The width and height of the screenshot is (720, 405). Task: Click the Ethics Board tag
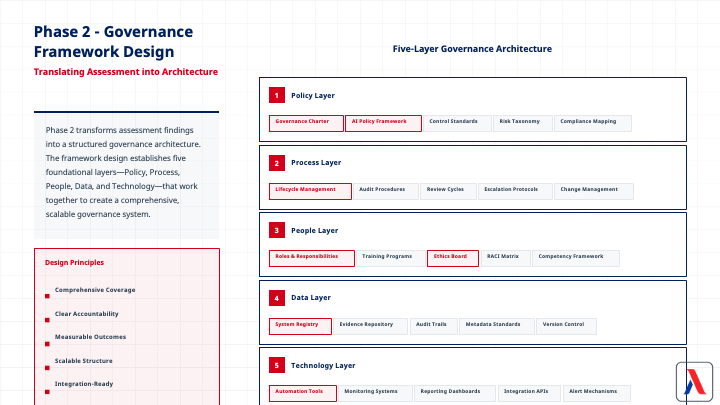coord(452,257)
